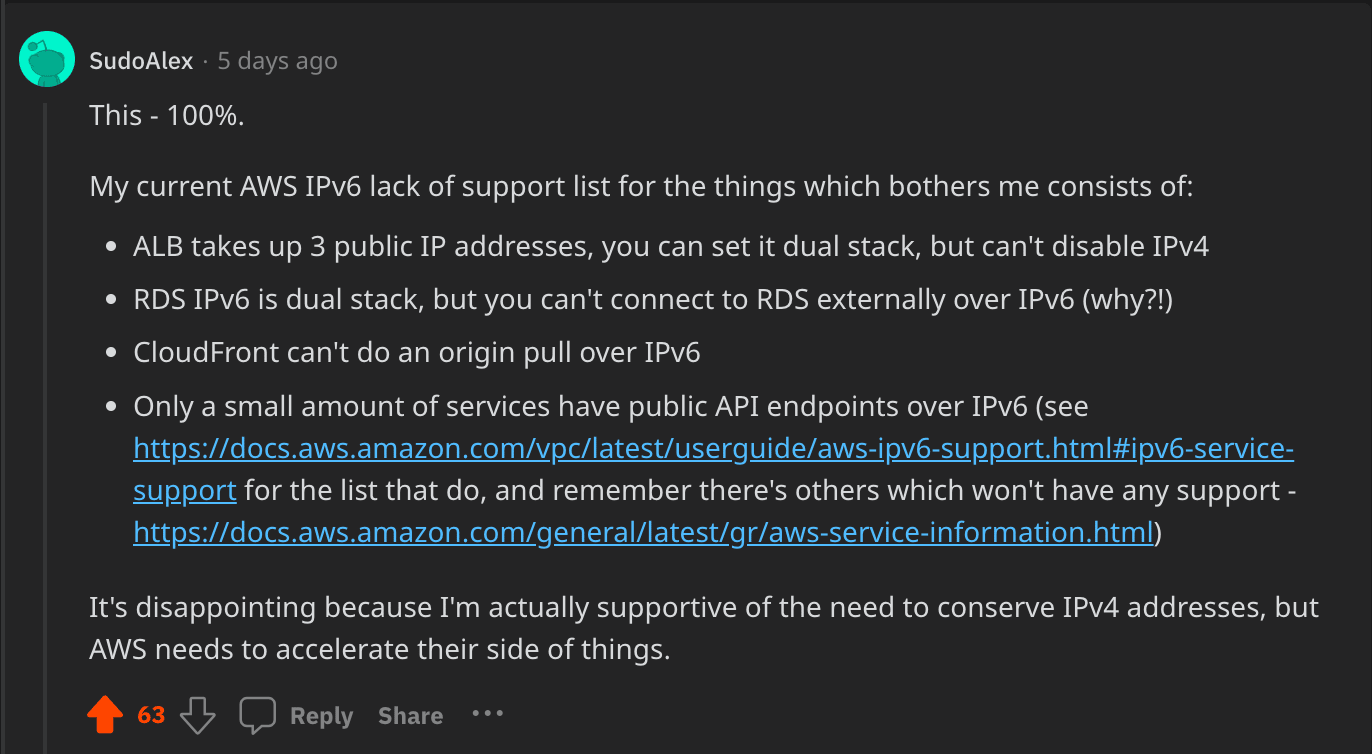Viewport: 1372px width, 754px height.
Task: Click the vote count number 63
Action: [151, 716]
